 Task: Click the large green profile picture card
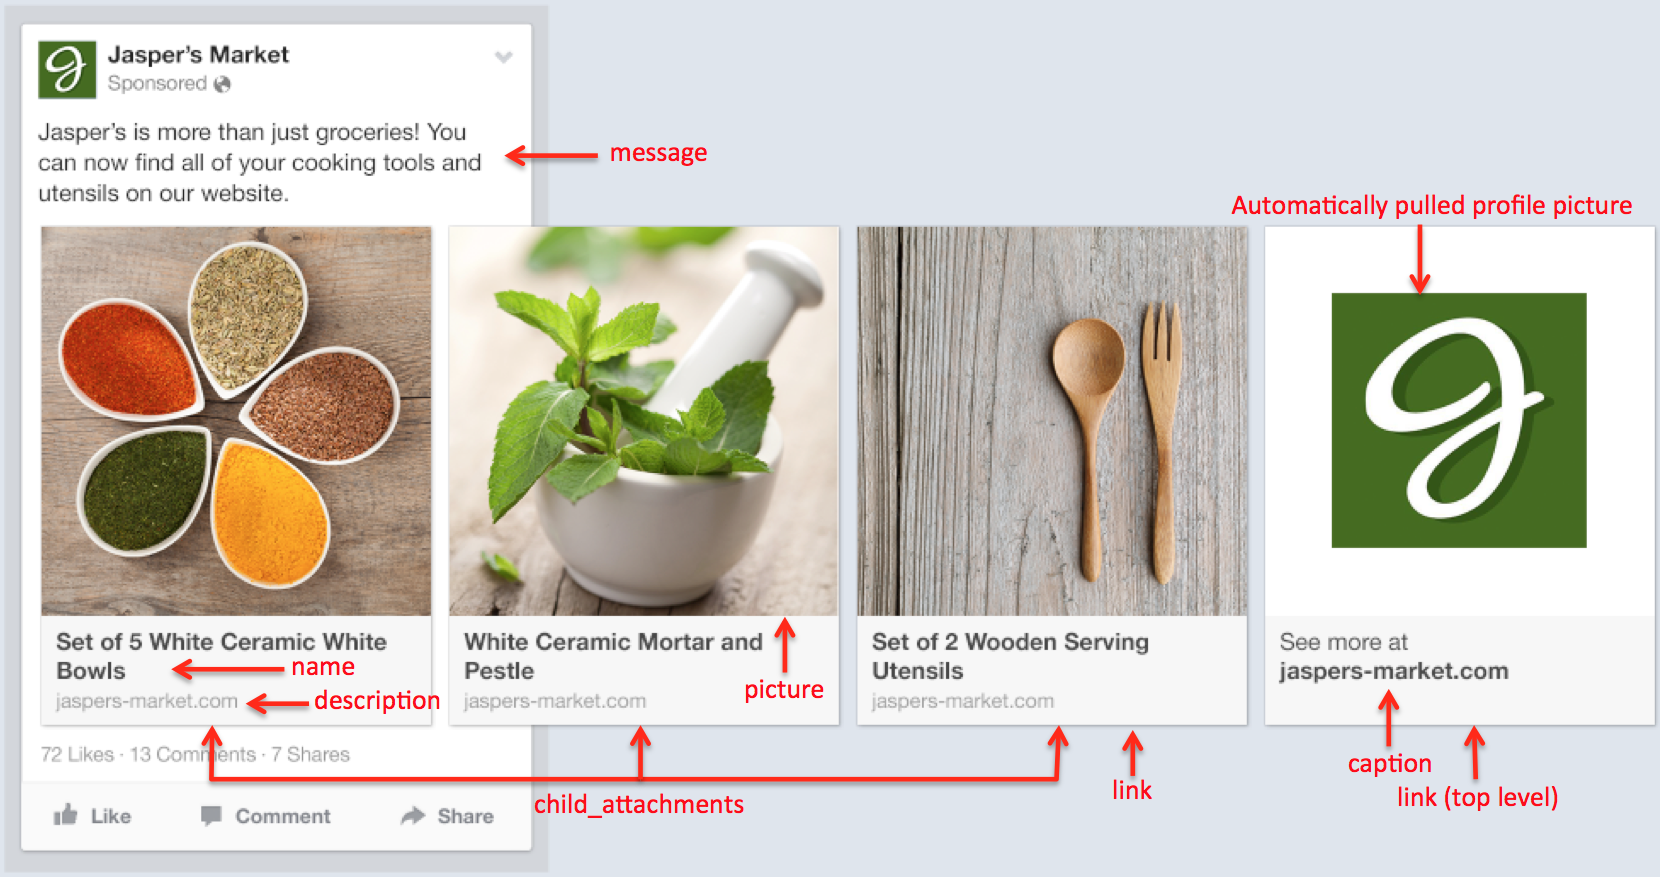click(x=1459, y=420)
